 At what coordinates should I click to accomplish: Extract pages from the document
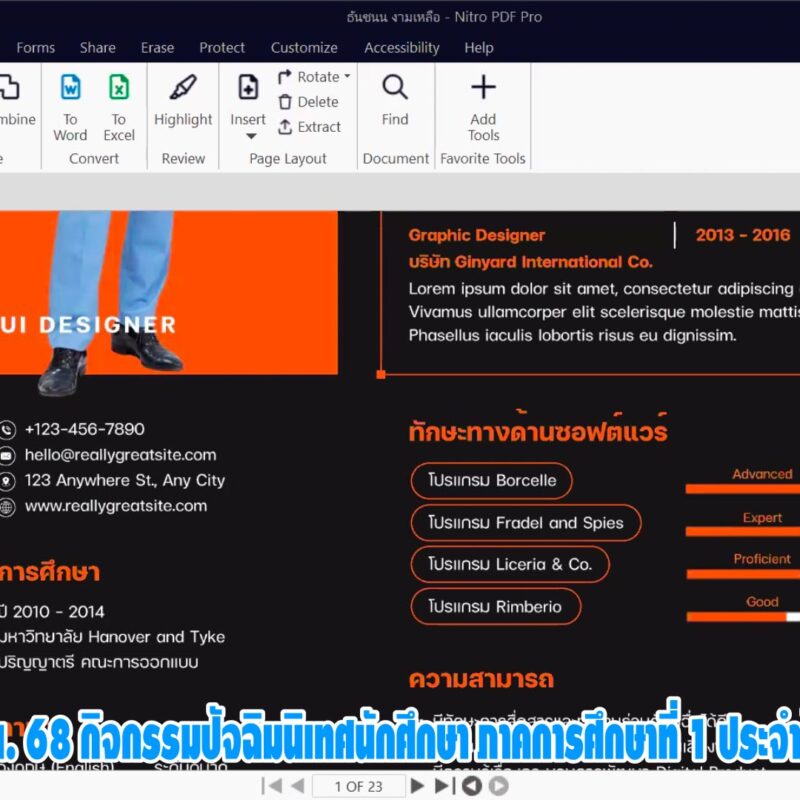point(309,127)
